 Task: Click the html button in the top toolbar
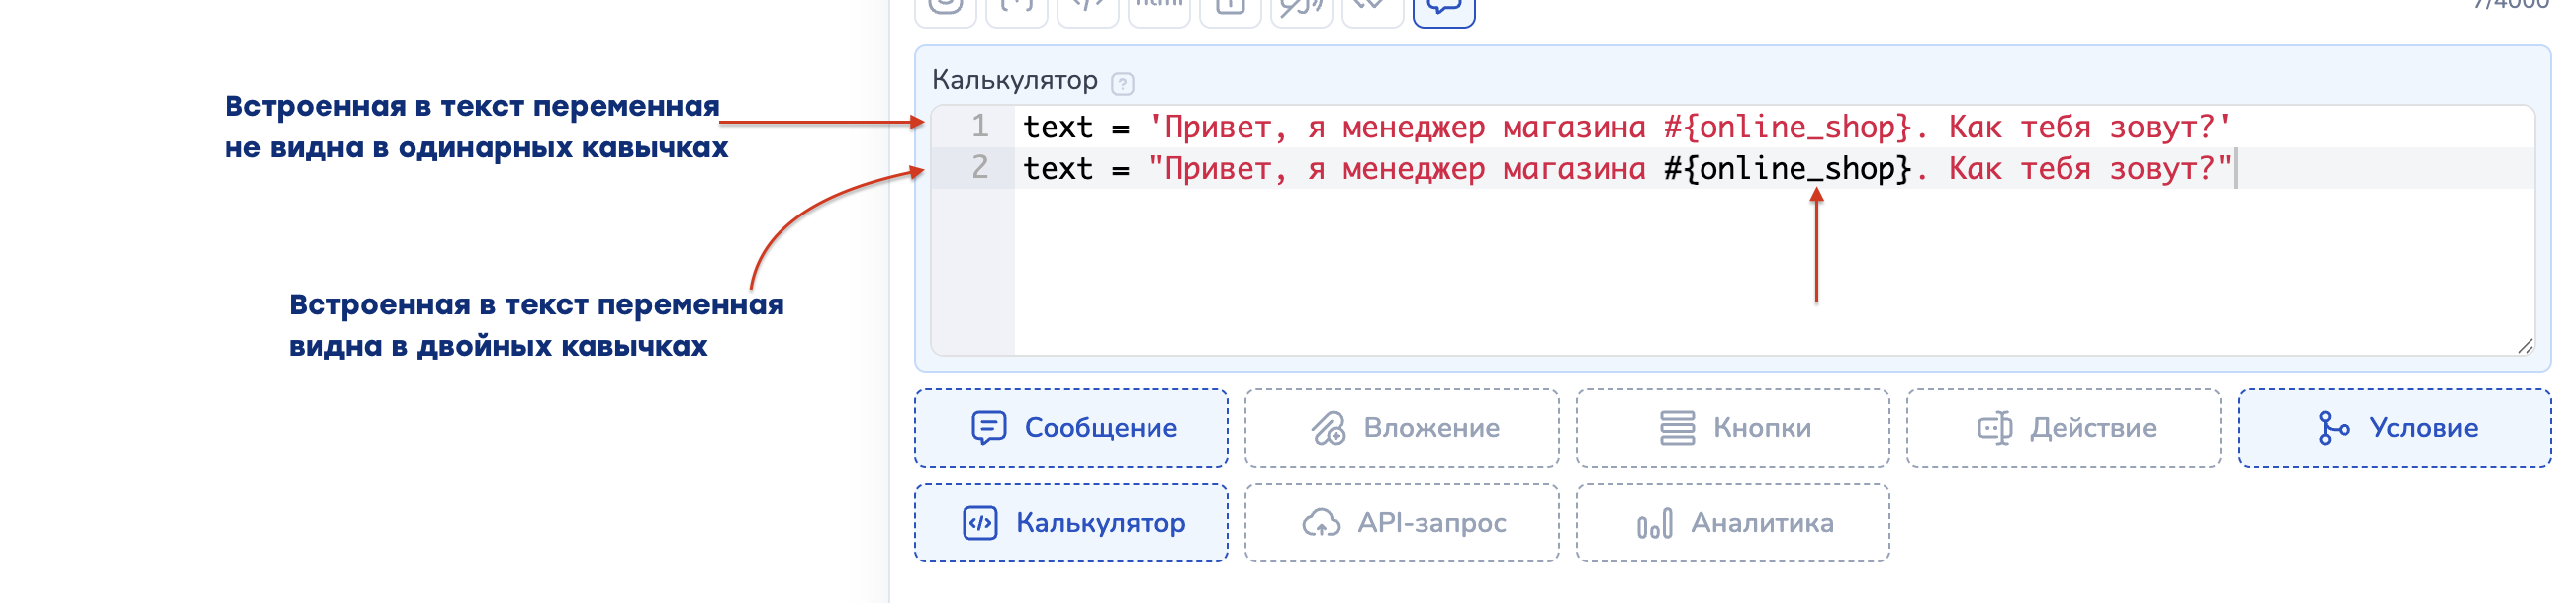click(1159, 6)
